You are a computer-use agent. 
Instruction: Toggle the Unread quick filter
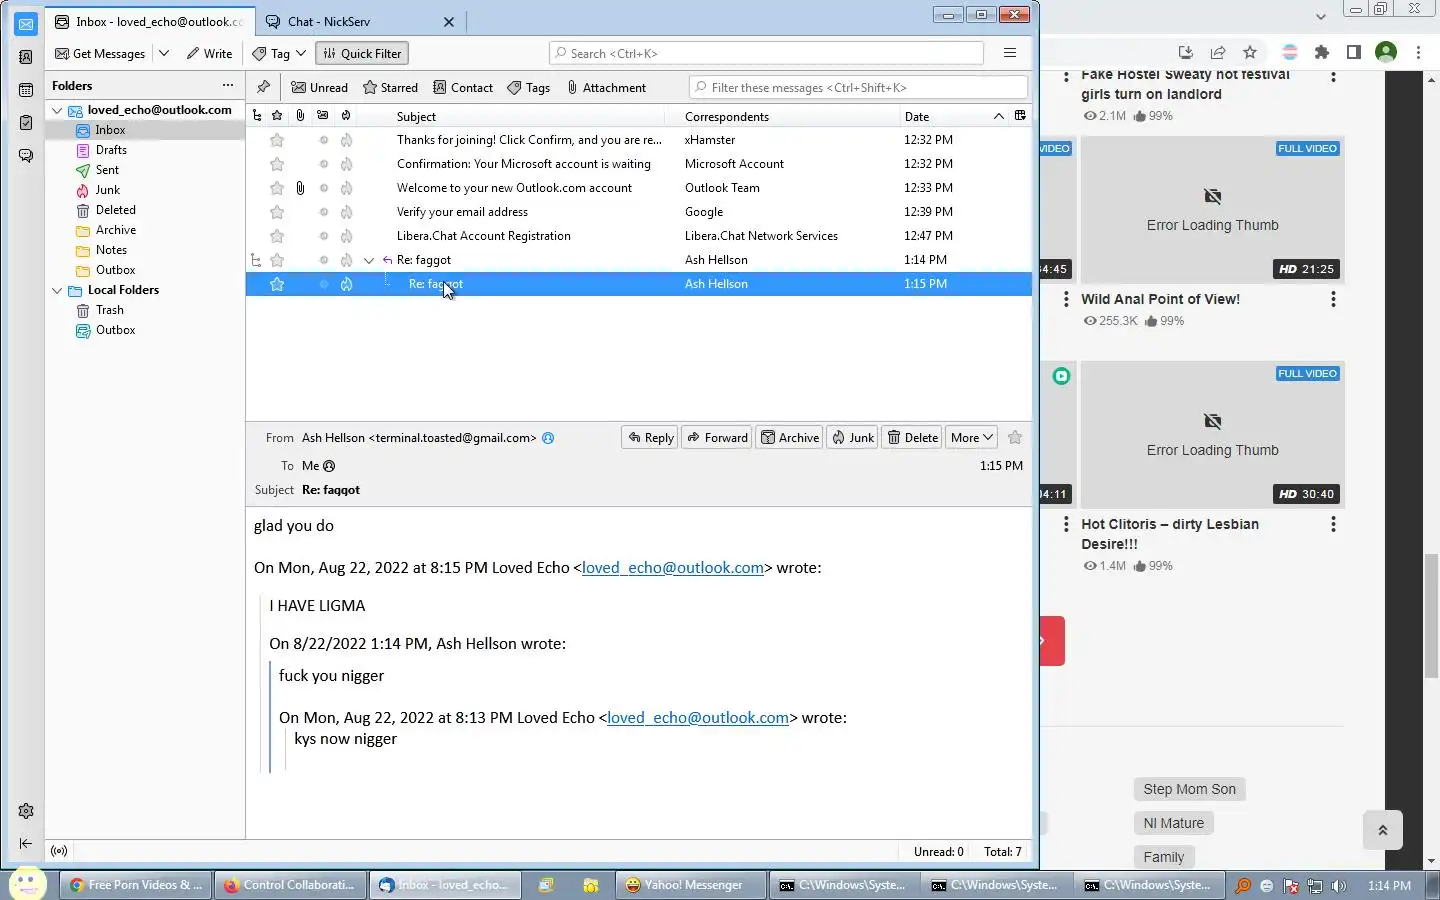click(320, 88)
